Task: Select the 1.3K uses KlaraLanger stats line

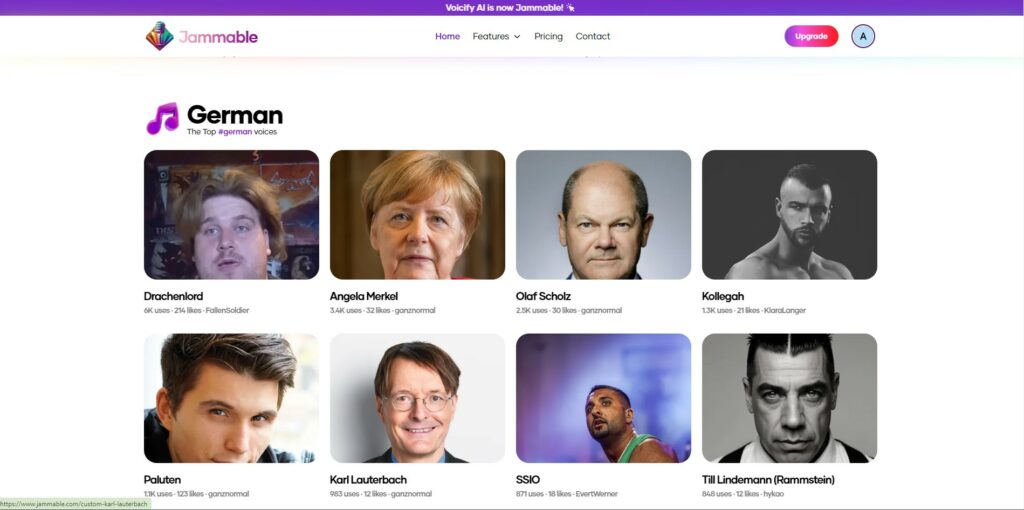Action: (x=754, y=310)
